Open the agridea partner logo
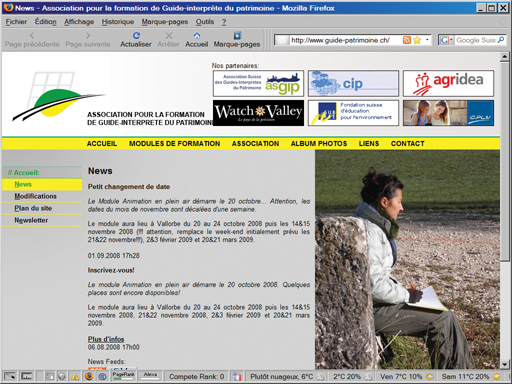This screenshot has width=512, height=384. click(x=448, y=83)
